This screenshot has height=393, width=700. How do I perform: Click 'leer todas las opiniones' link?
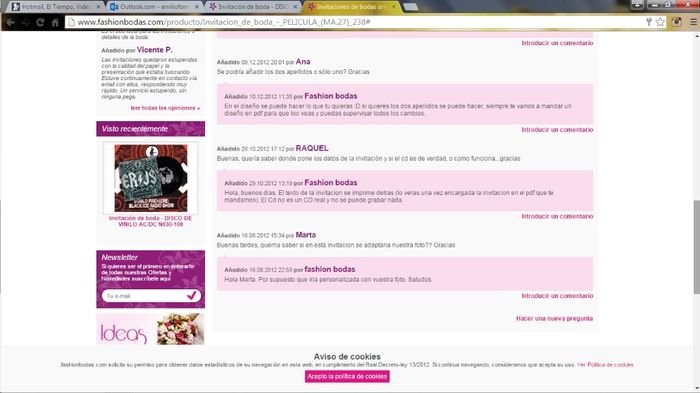[x=165, y=108]
